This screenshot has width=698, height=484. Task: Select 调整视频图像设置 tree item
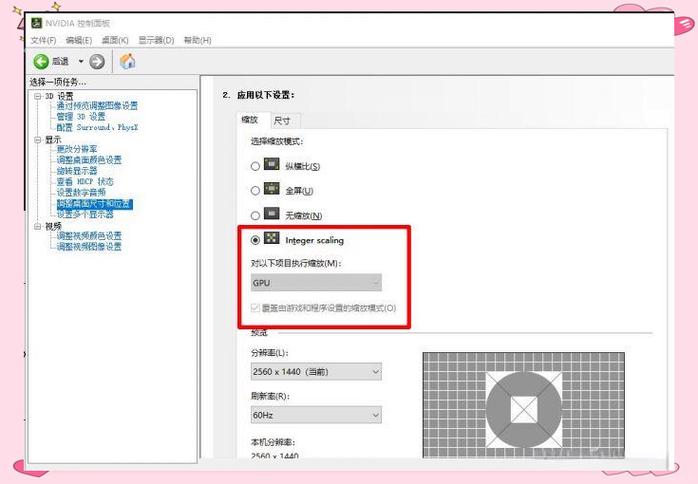tap(89, 246)
